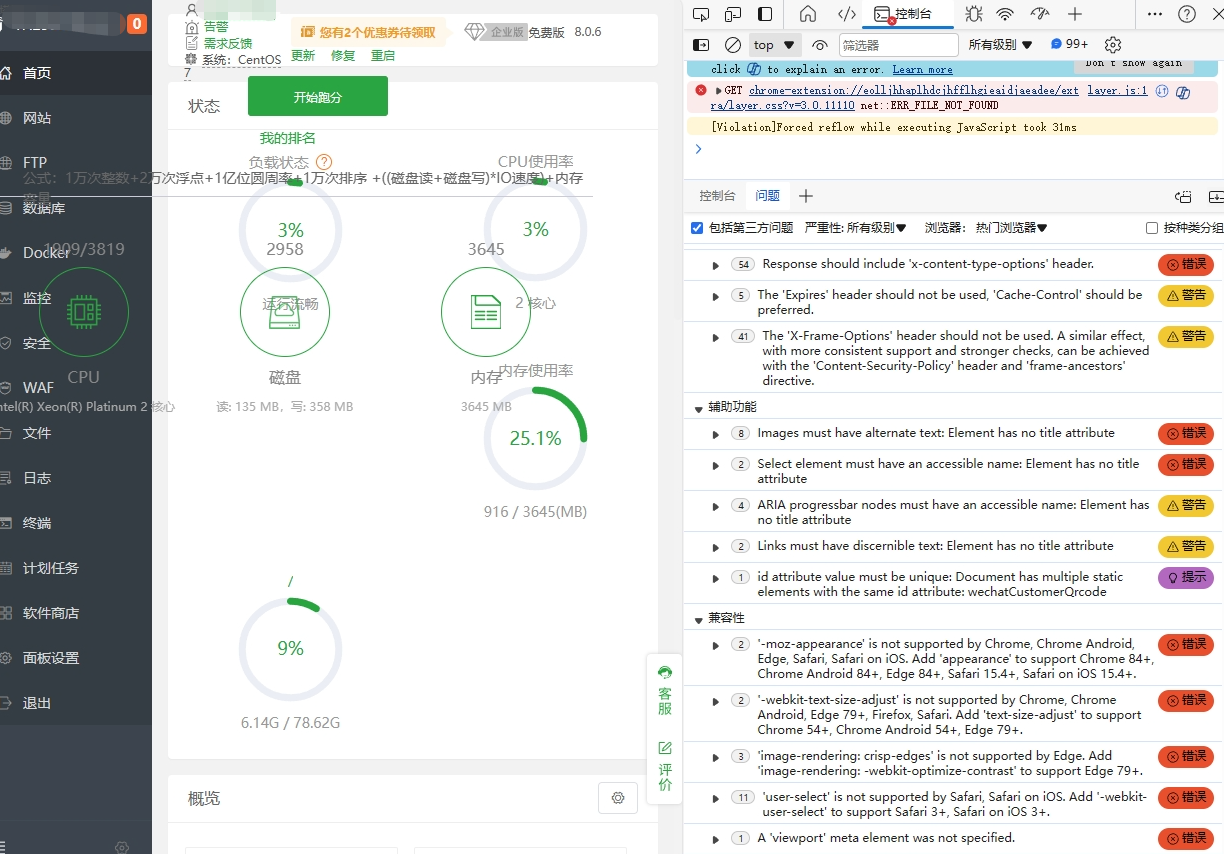Clear the console with the ban icon

(733, 45)
